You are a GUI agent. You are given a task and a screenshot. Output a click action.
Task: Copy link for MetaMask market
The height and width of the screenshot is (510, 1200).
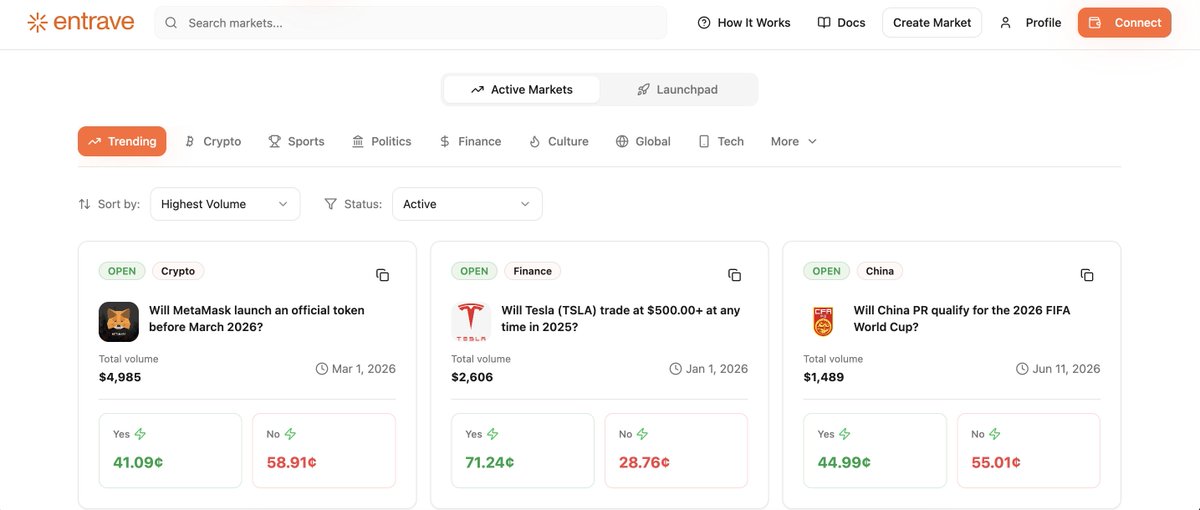(x=382, y=275)
